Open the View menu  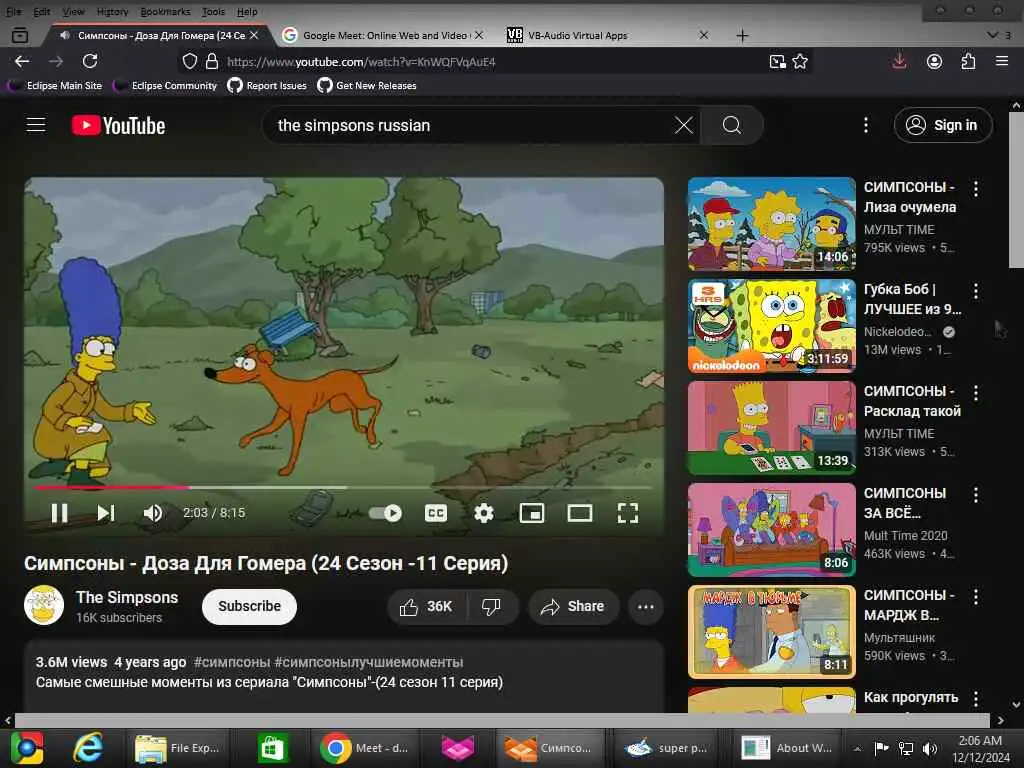click(x=73, y=11)
